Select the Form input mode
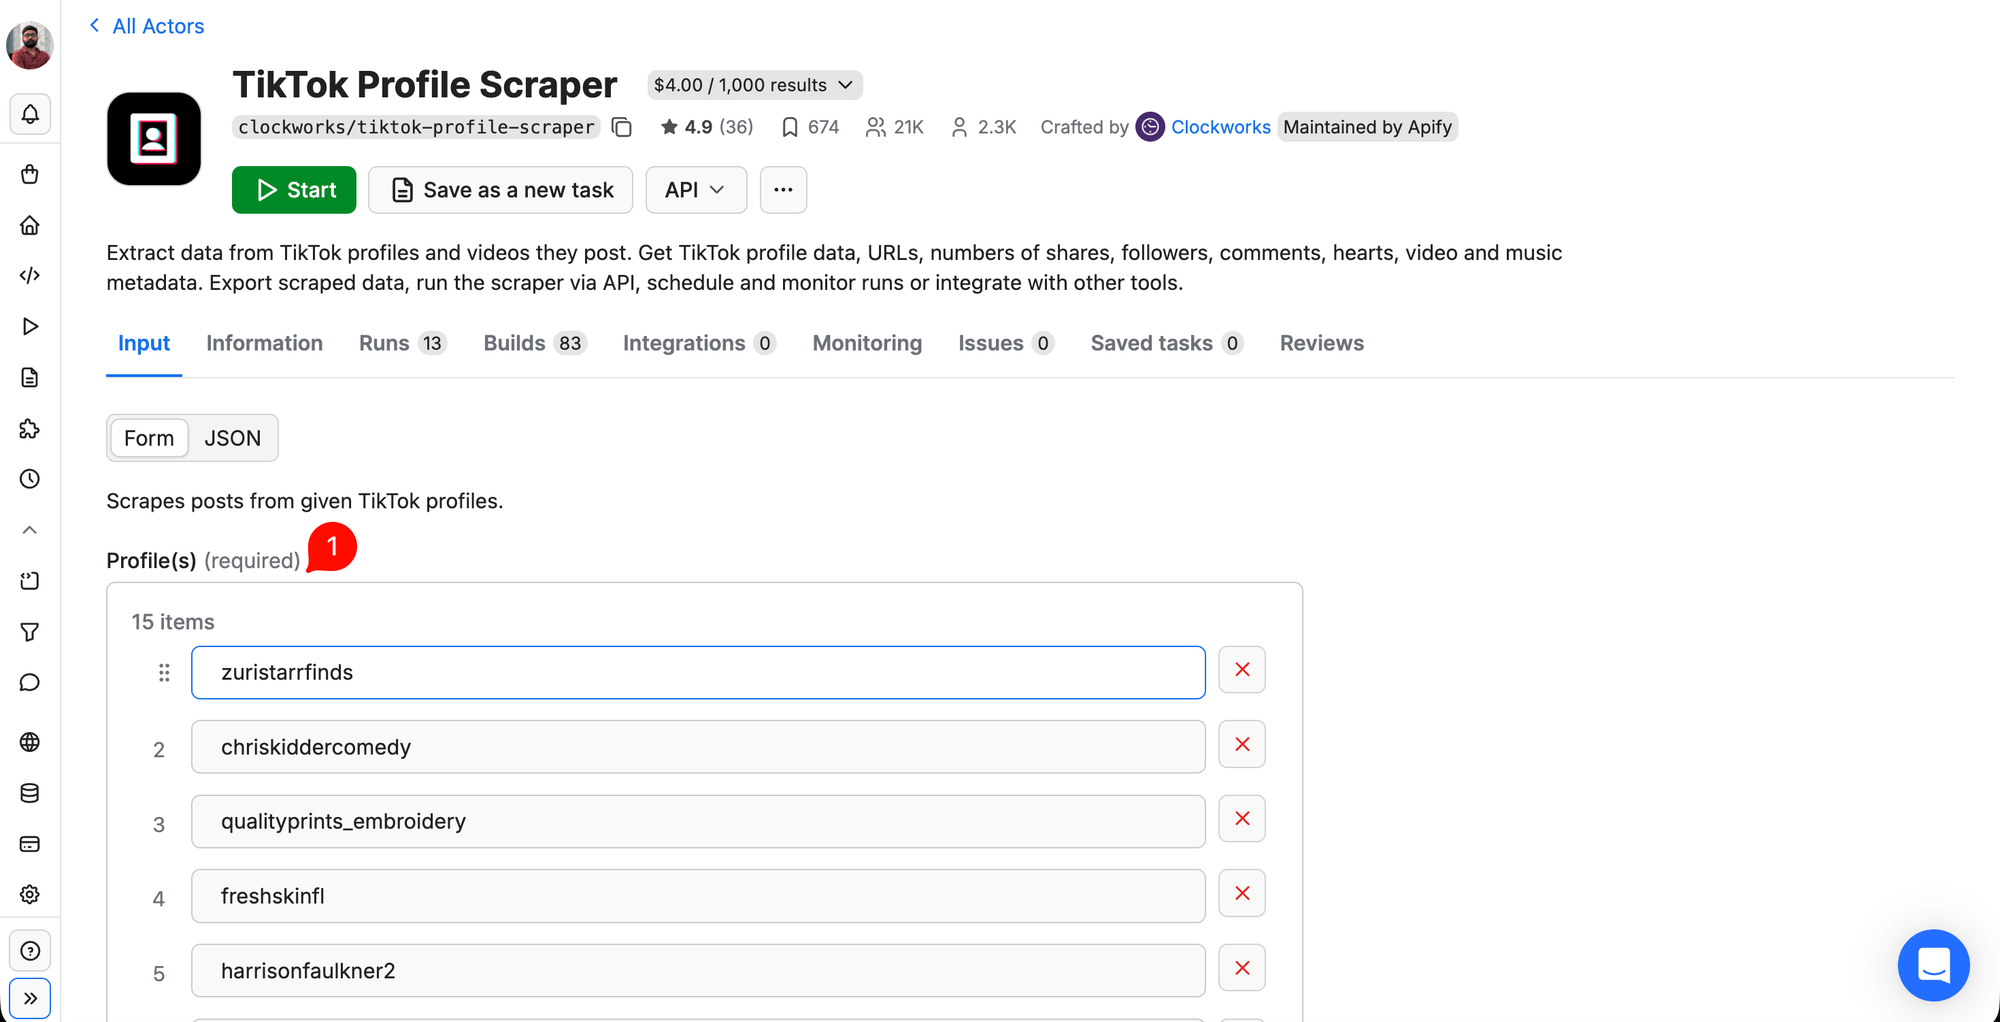2000x1022 pixels. coord(148,438)
